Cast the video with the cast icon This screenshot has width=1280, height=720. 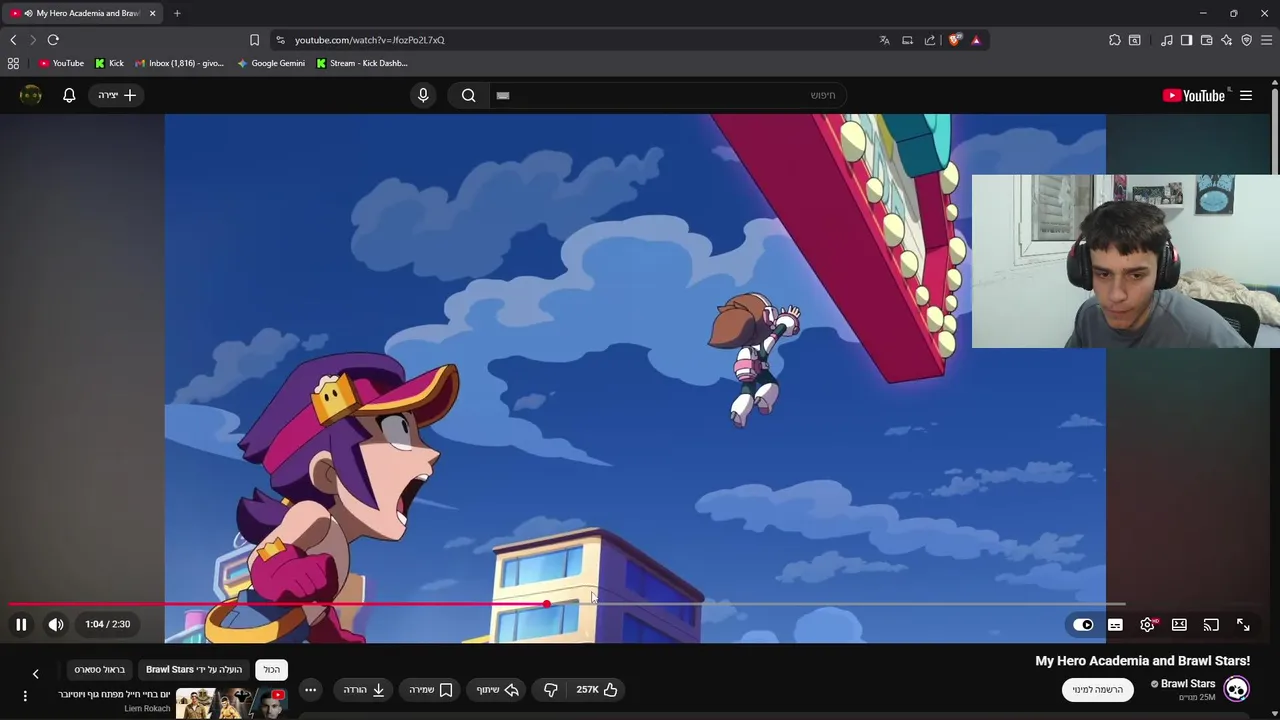tap(1211, 625)
